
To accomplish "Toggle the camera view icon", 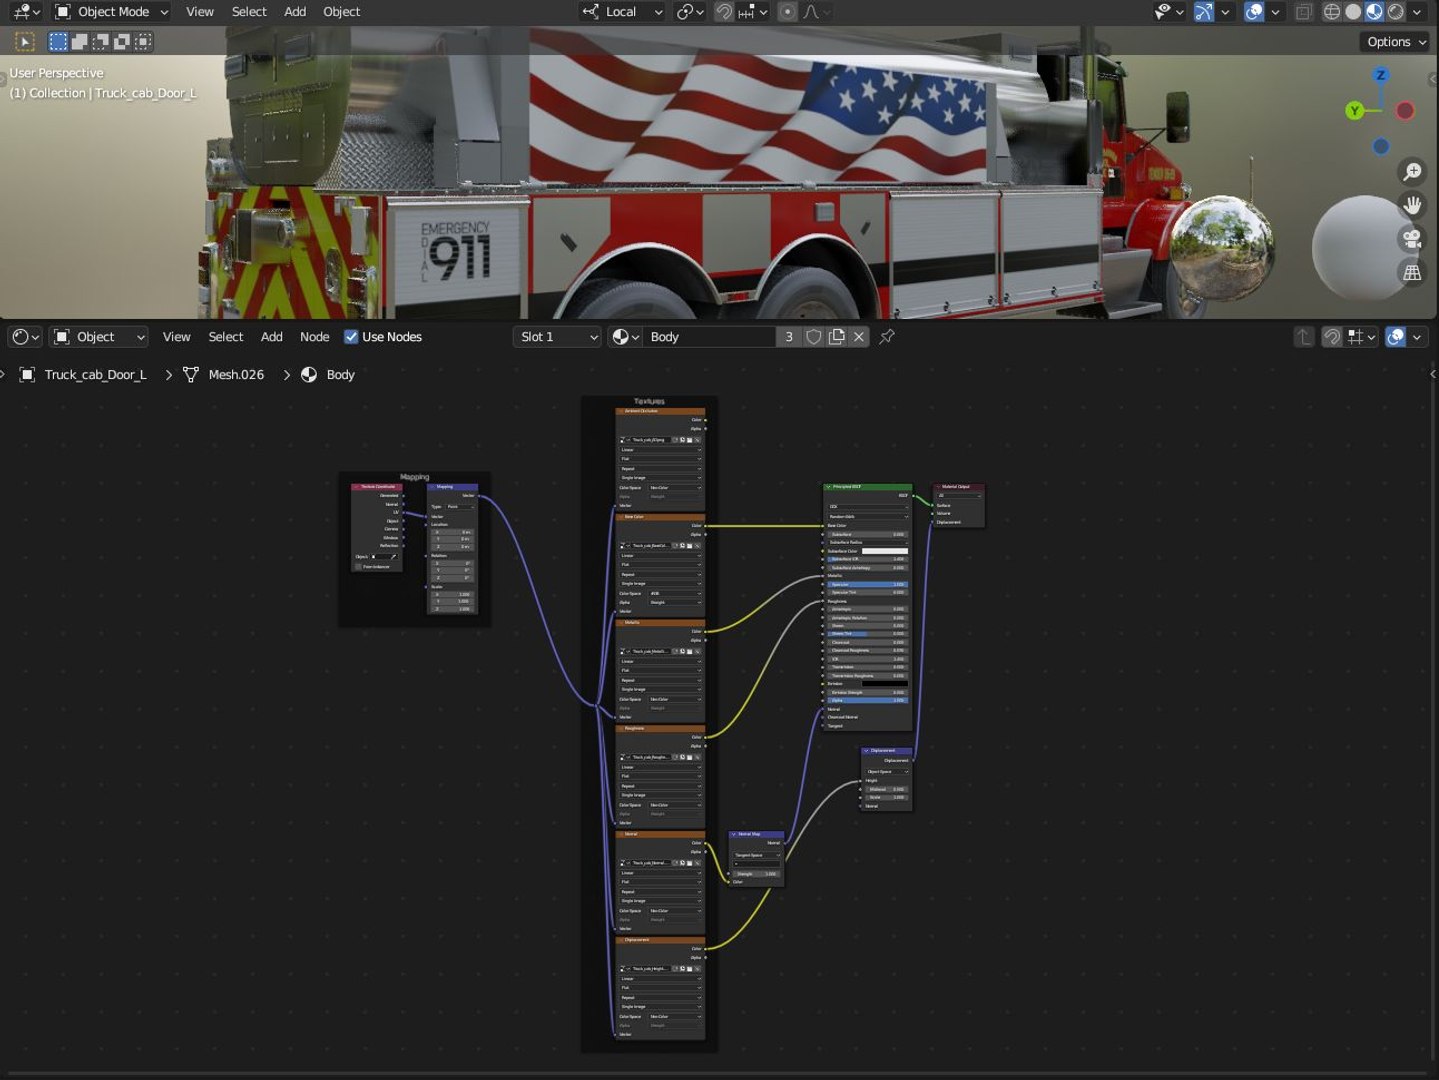I will [1412, 238].
